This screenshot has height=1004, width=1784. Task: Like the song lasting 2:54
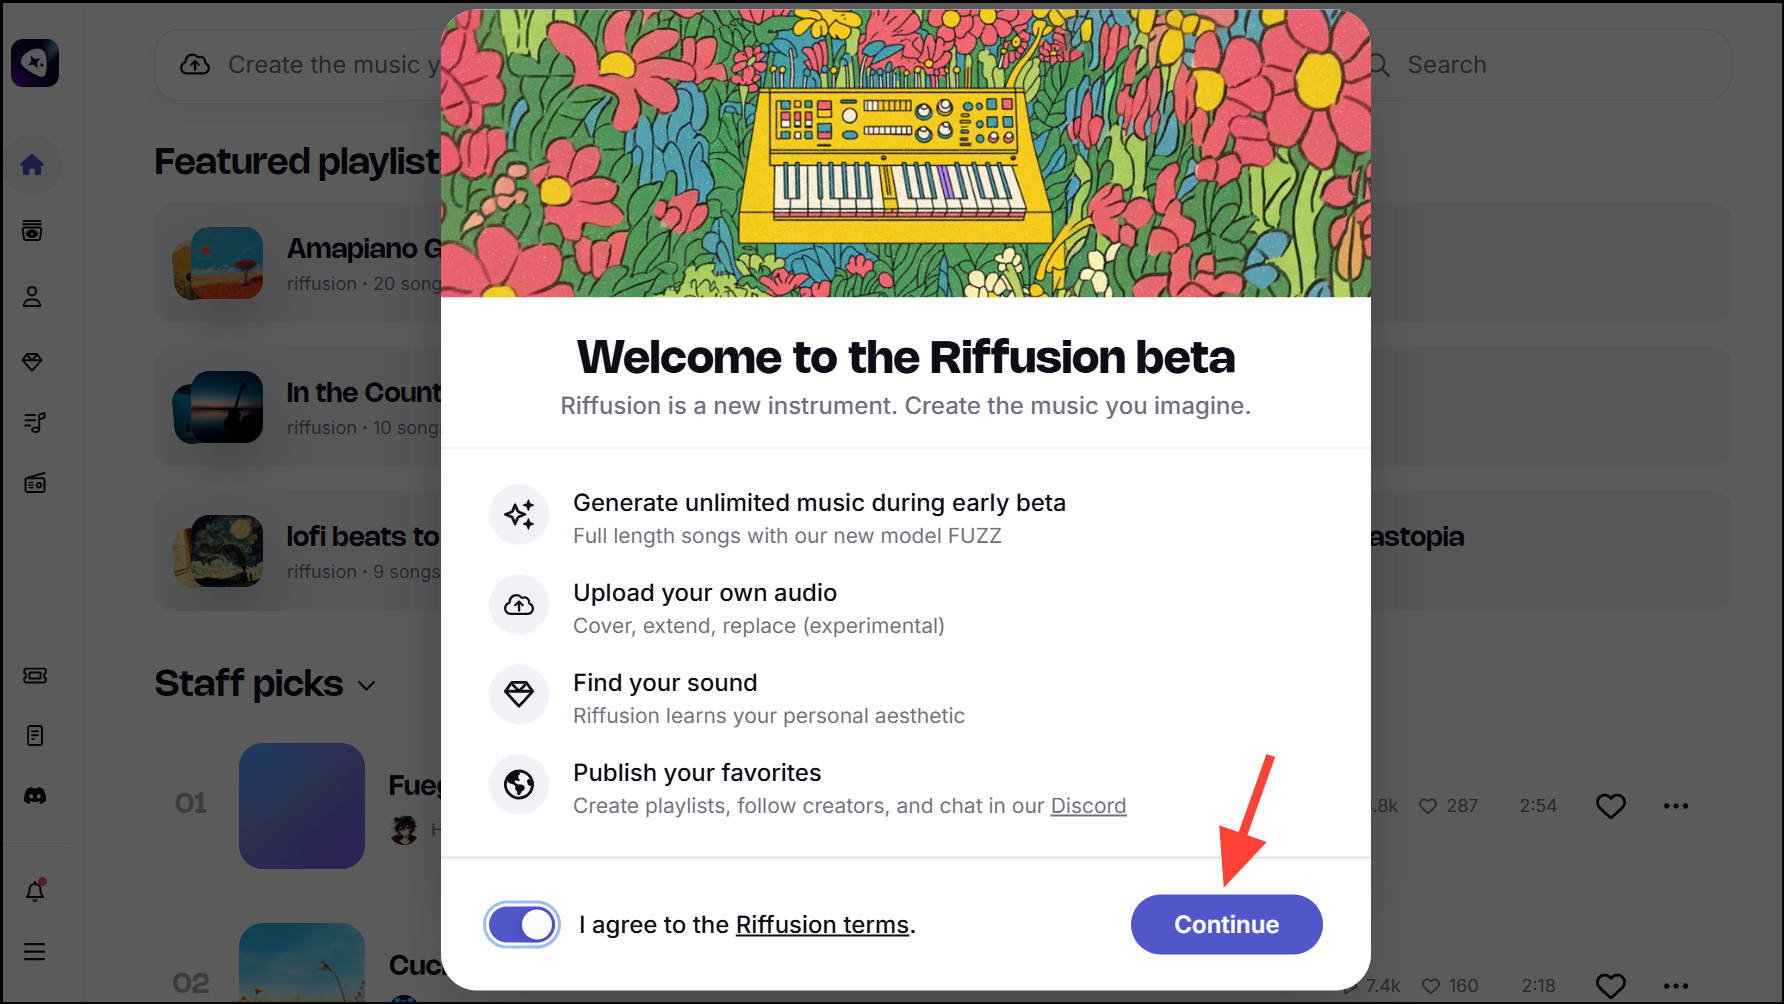pyautogui.click(x=1610, y=805)
